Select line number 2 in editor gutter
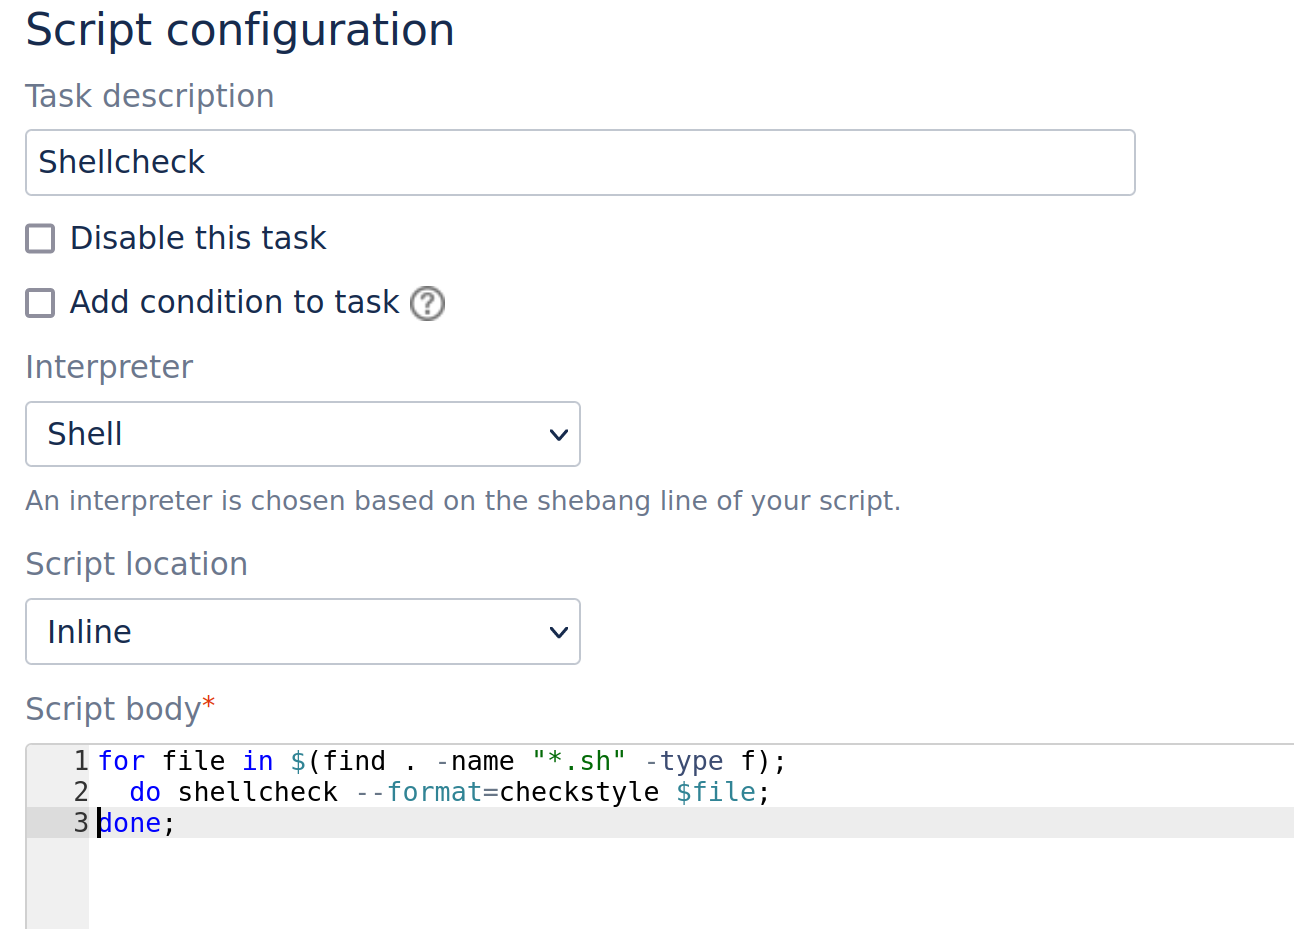Viewport: 1294px width, 929px height. coord(81,792)
